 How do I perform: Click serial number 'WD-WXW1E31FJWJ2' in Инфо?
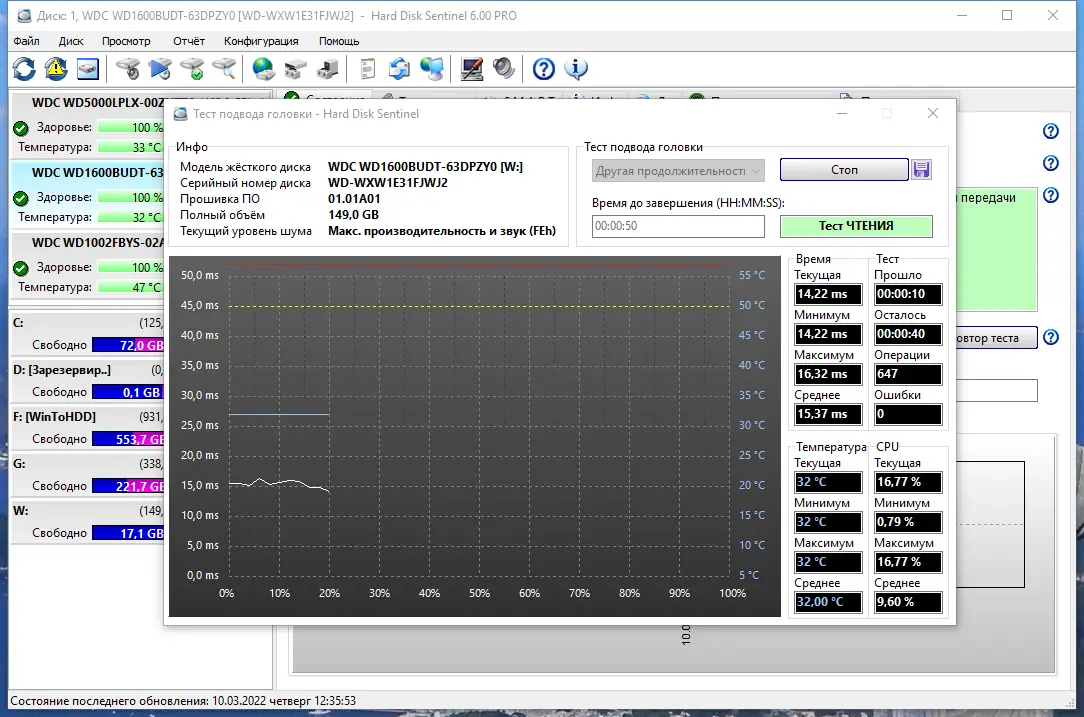click(x=388, y=183)
